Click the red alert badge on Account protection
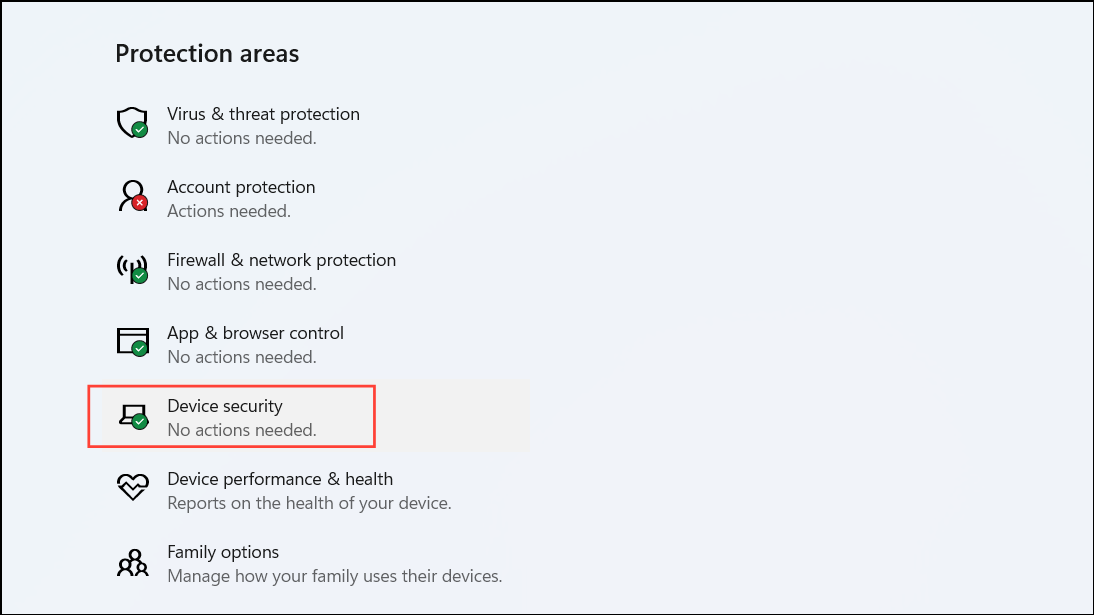The width and height of the screenshot is (1094, 615). click(x=140, y=204)
